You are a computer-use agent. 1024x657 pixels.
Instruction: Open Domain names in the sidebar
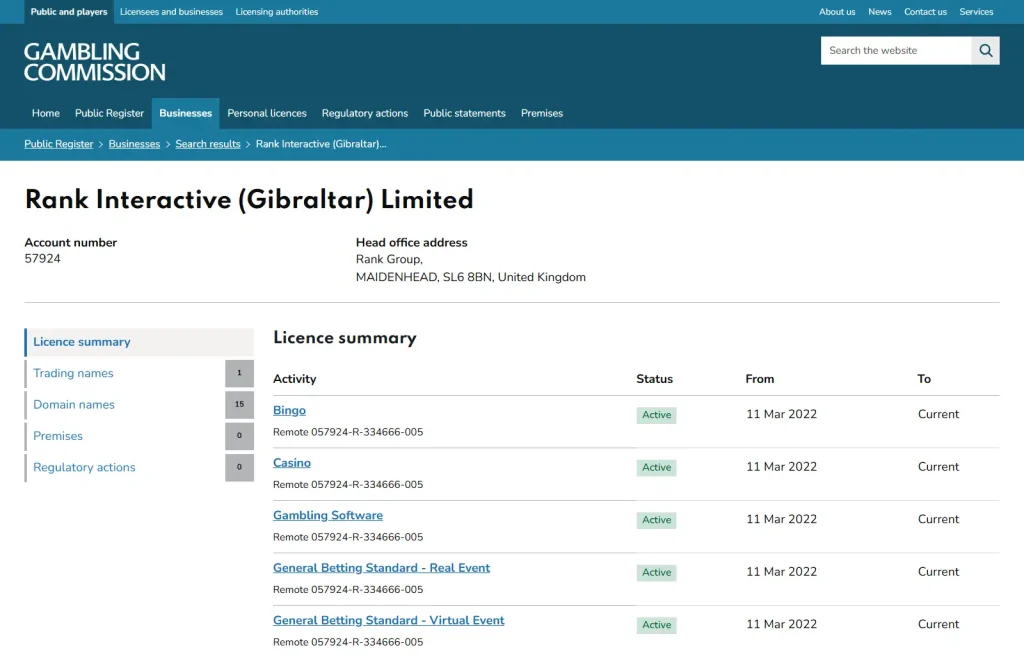point(74,404)
